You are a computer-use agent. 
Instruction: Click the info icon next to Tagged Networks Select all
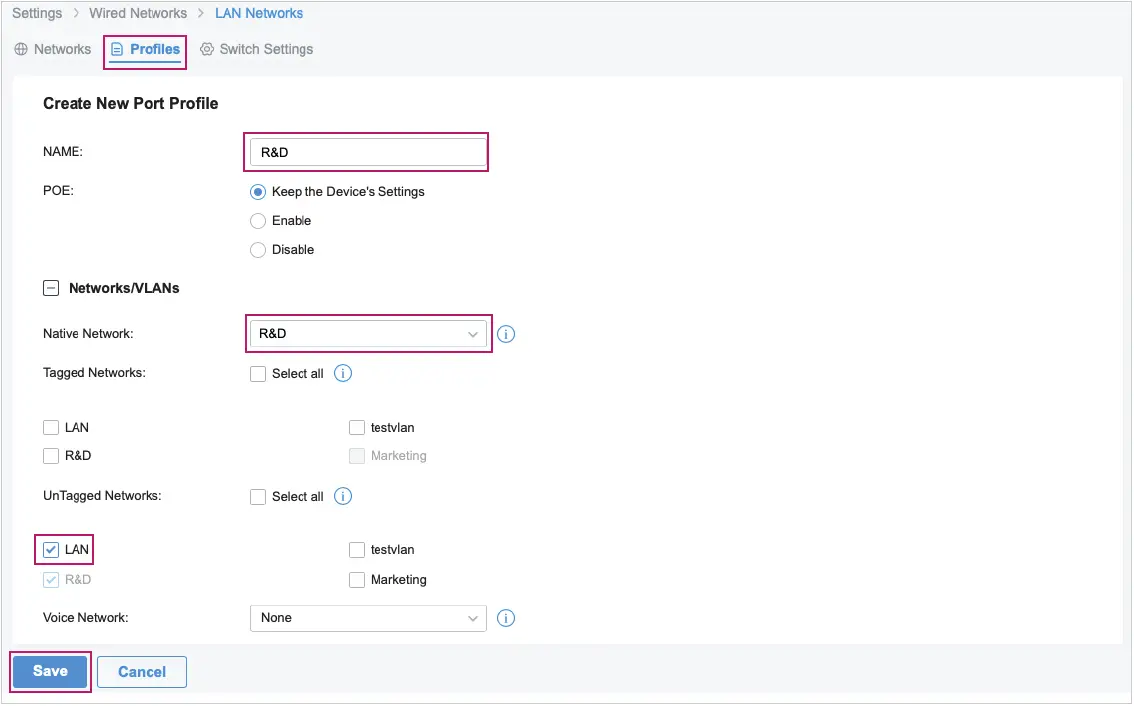[x=342, y=372]
